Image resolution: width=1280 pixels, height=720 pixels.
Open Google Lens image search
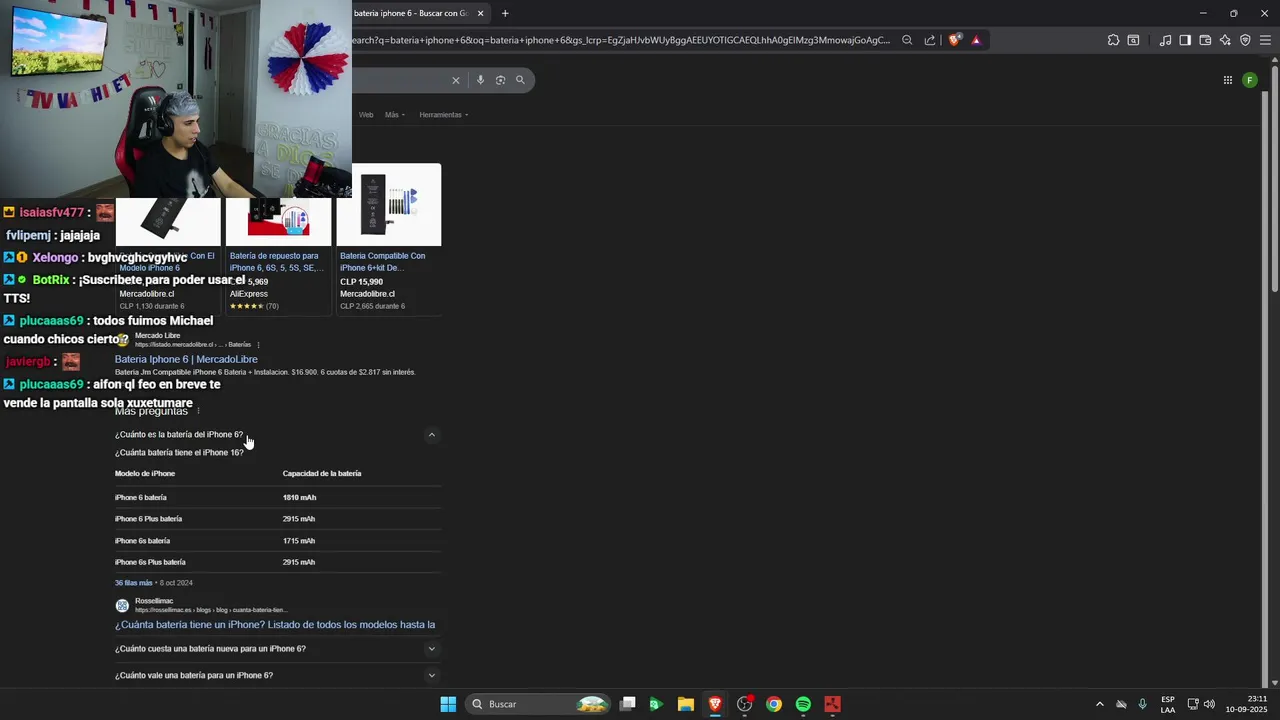tap(500, 80)
